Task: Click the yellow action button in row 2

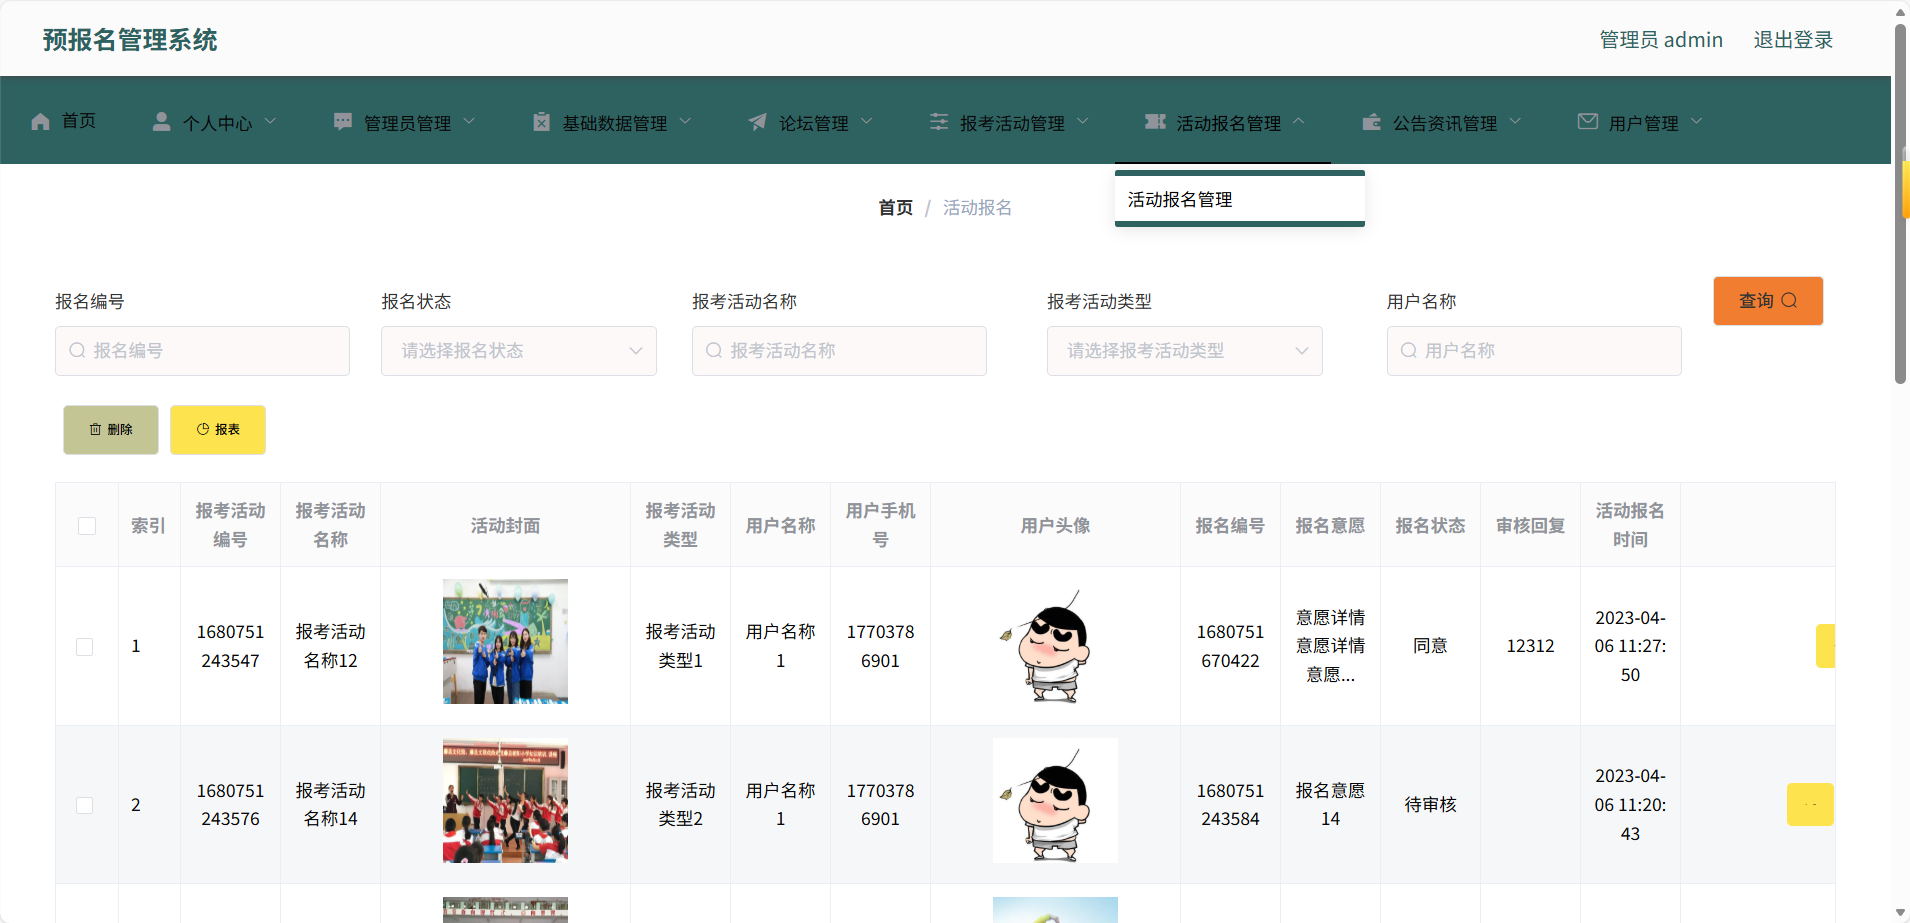Action: coord(1810,804)
